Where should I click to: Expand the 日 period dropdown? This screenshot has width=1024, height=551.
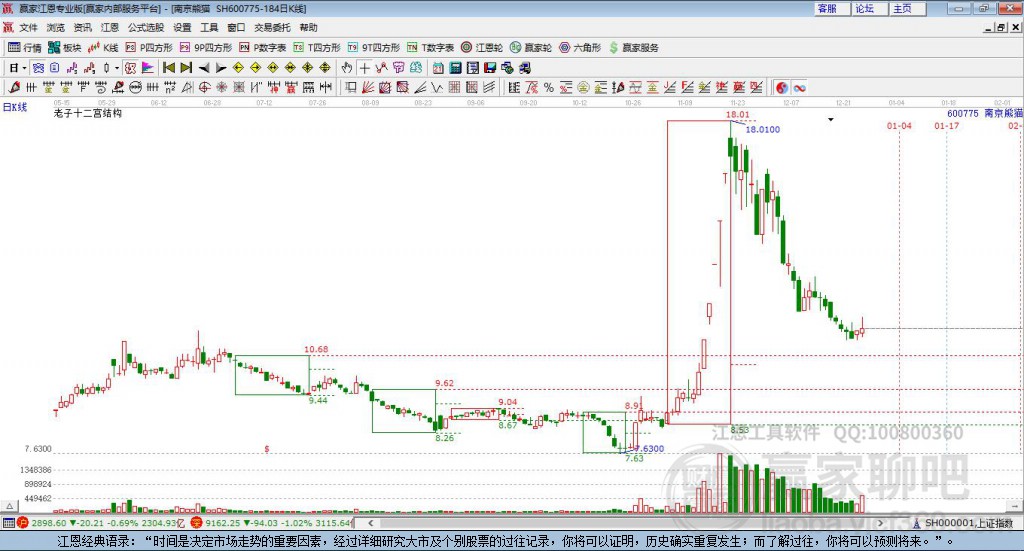(x=24, y=68)
